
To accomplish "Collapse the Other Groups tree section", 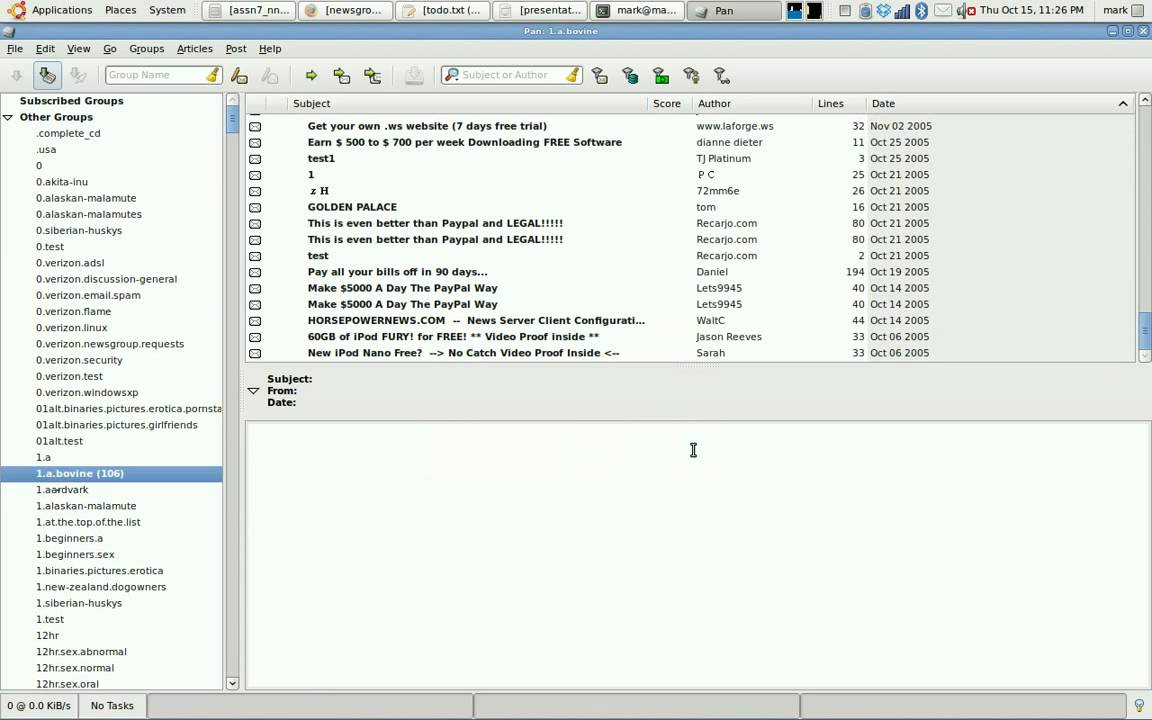I will click(8, 118).
